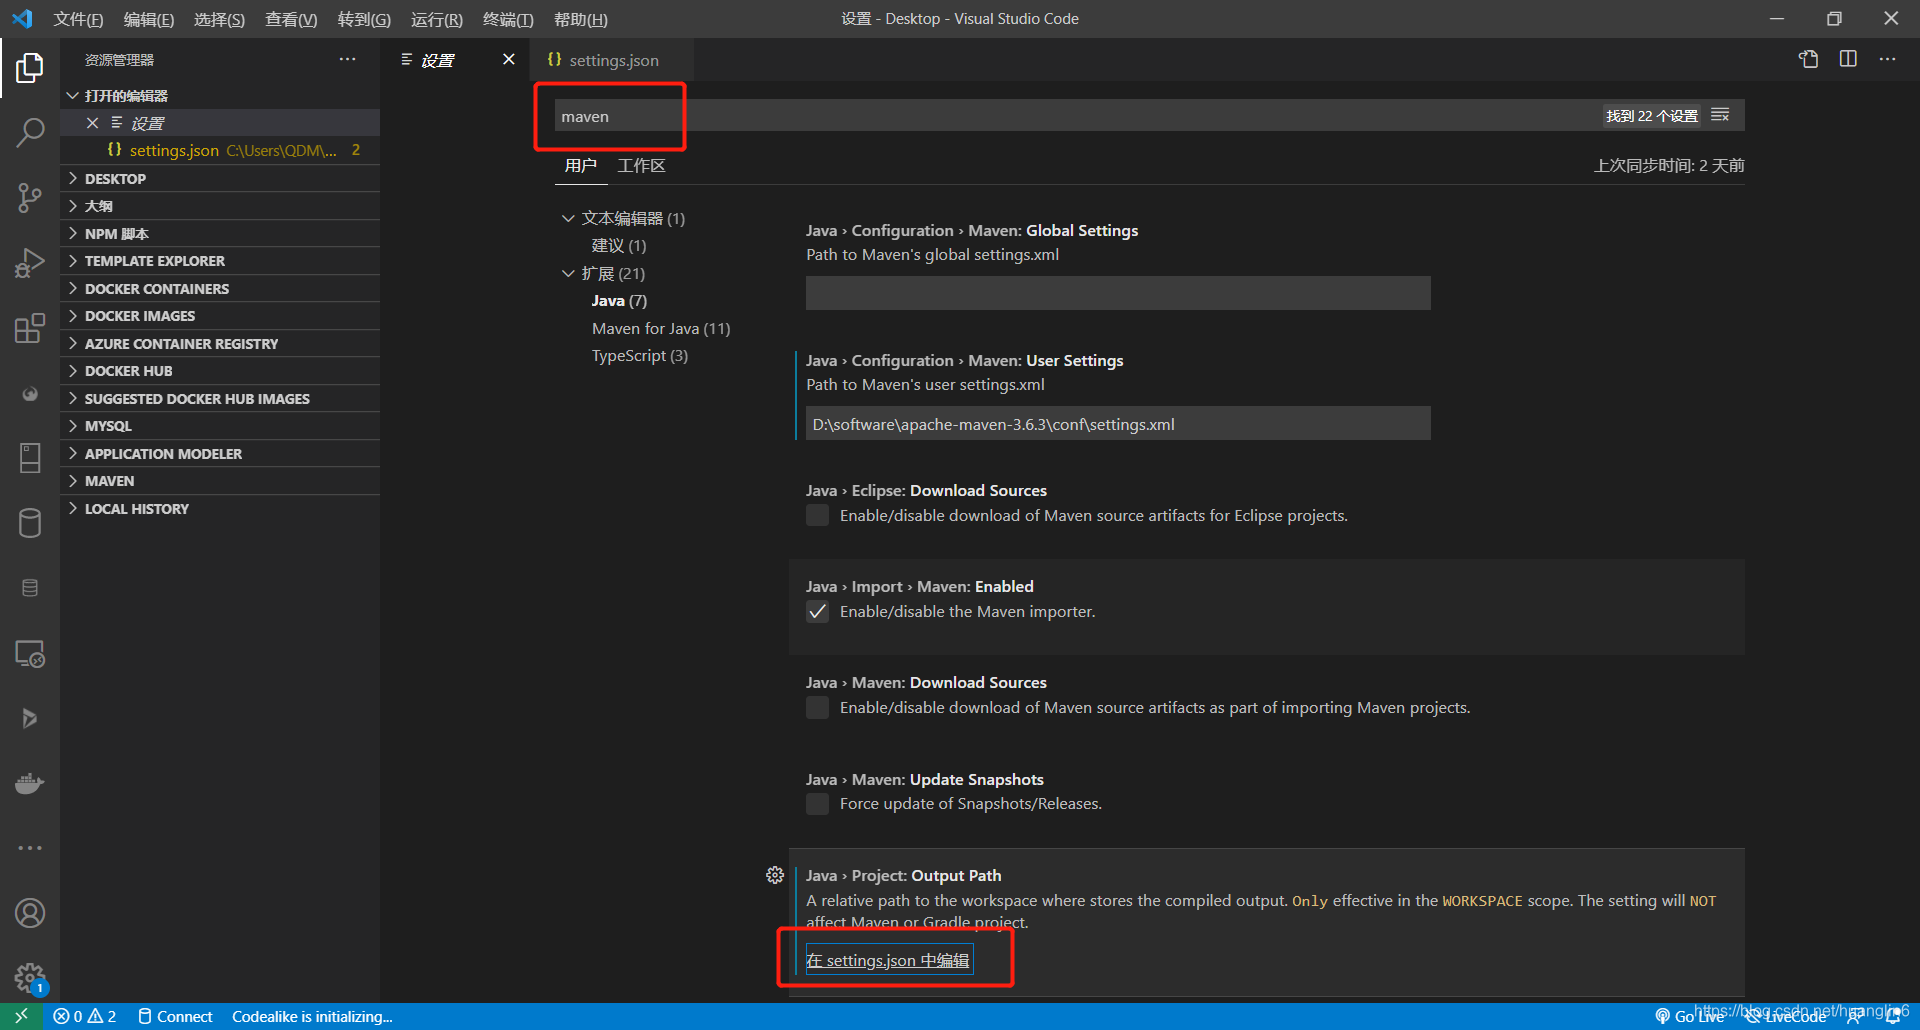Viewport: 1920px width, 1030px height.
Task: Open settings.json from open editors list
Action: point(220,150)
